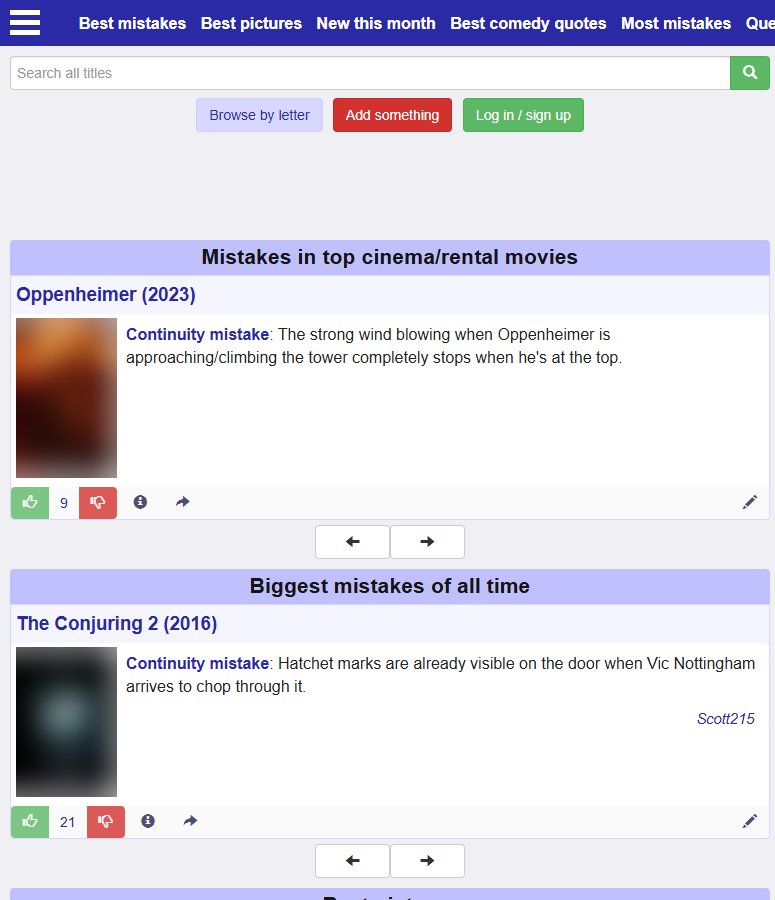Click the Log in / sign up button
Viewport: 775px width, 900px height.
point(524,115)
